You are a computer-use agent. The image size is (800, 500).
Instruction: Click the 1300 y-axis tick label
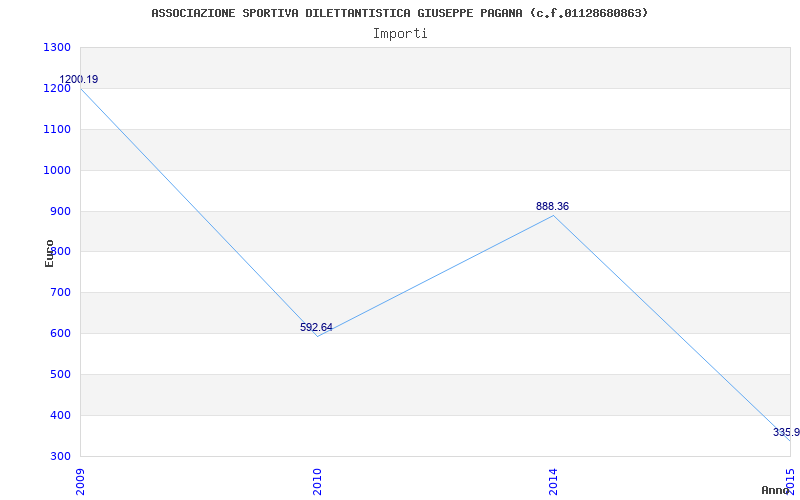(x=57, y=48)
